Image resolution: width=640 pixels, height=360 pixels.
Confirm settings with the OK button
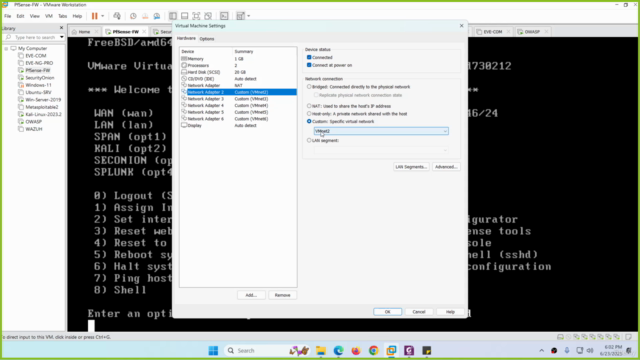coord(387,311)
